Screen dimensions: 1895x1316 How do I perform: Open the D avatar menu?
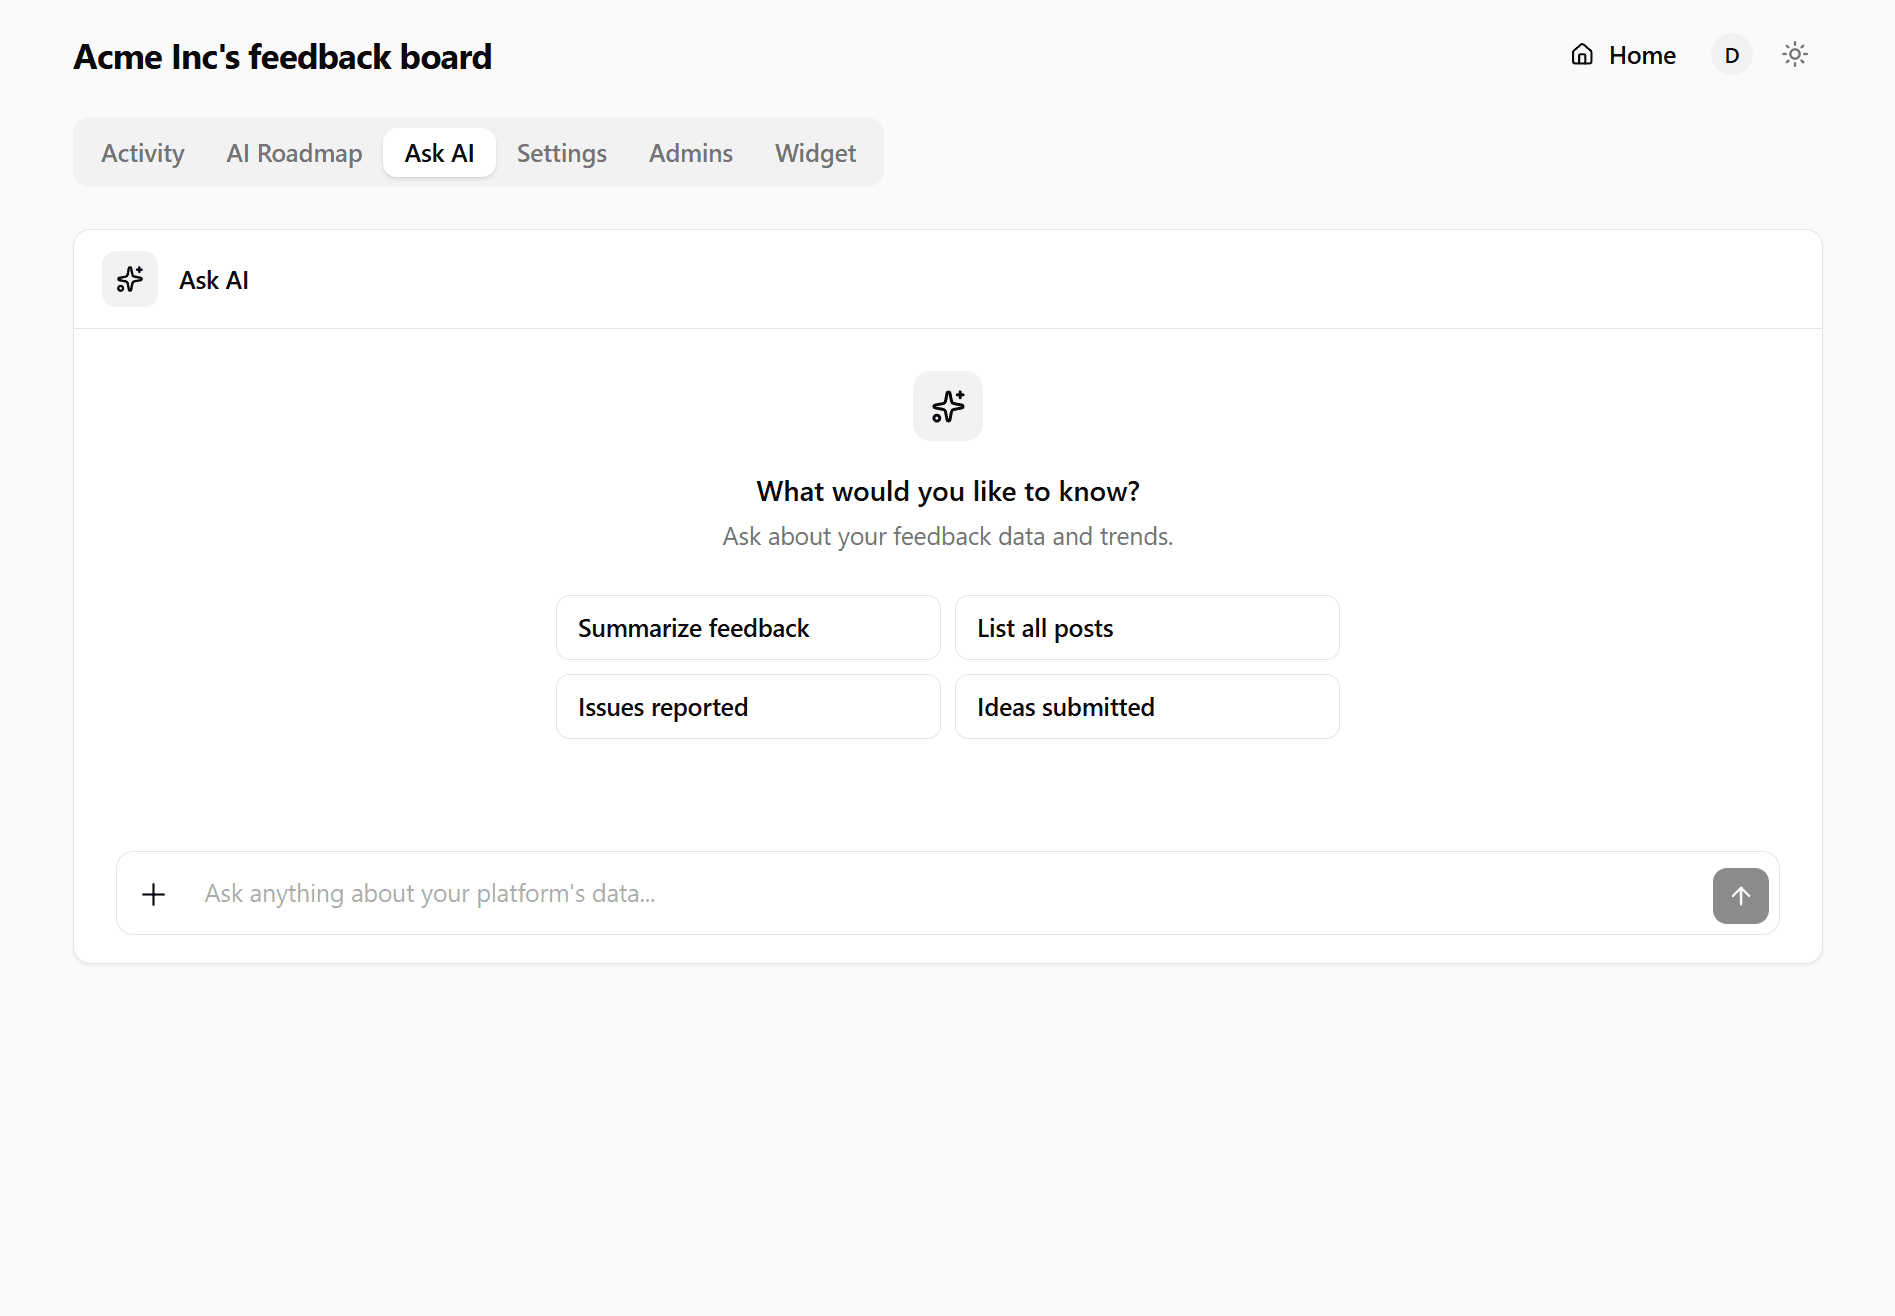click(1731, 55)
